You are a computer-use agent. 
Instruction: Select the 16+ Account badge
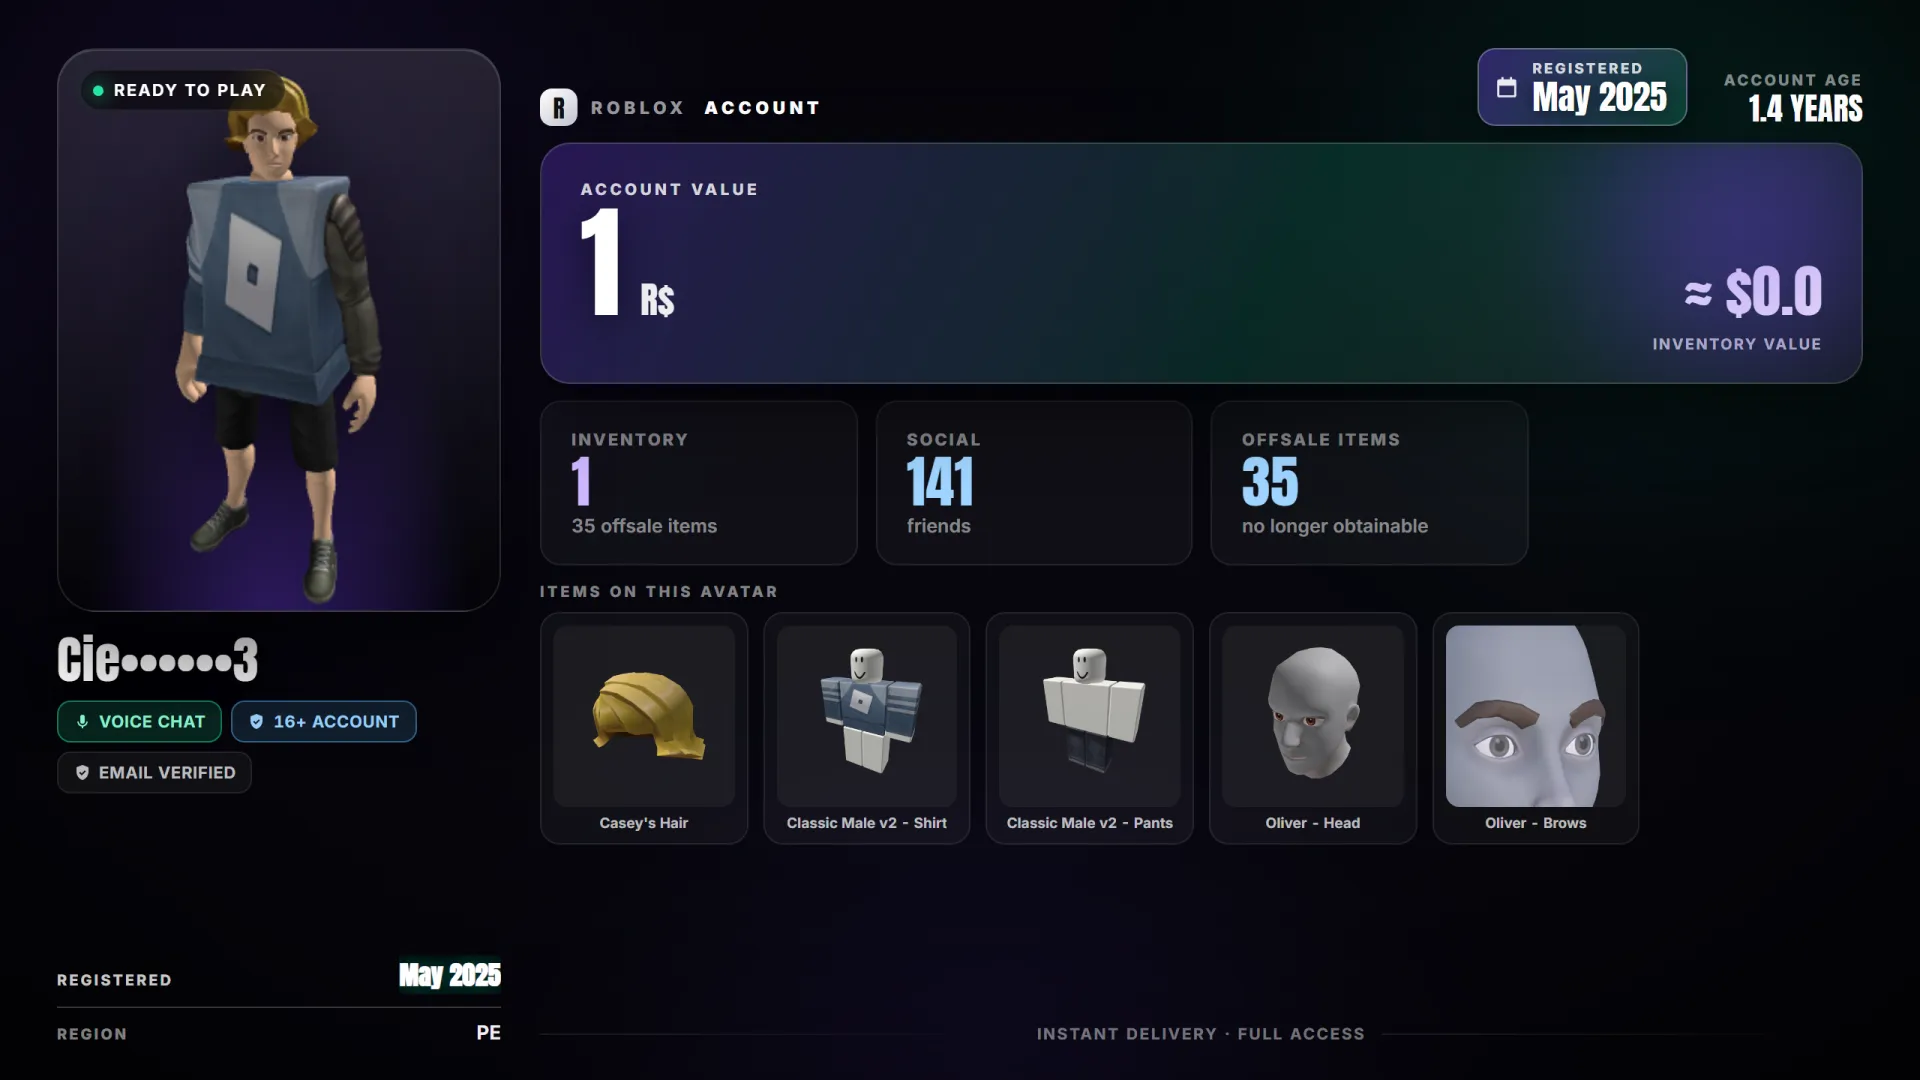[x=324, y=722]
